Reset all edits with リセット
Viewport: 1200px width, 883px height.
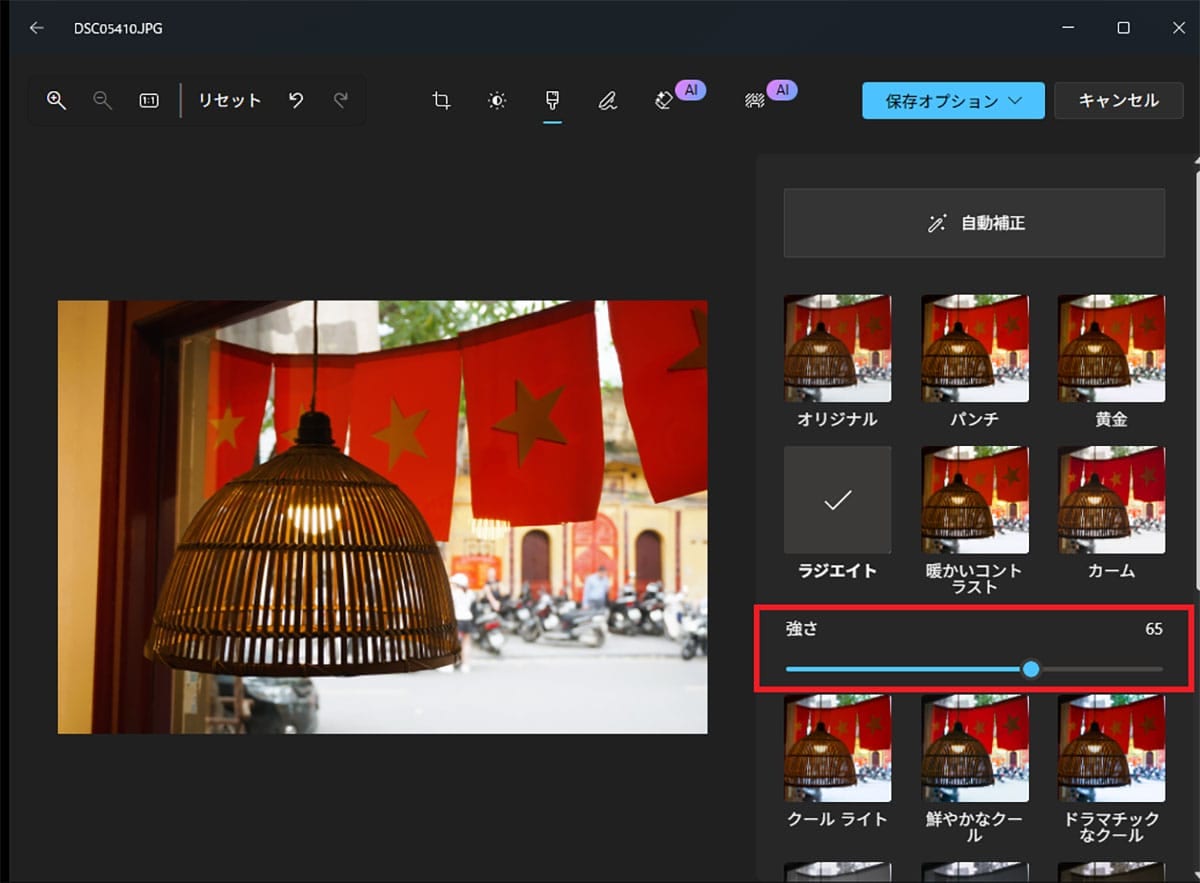pos(228,100)
